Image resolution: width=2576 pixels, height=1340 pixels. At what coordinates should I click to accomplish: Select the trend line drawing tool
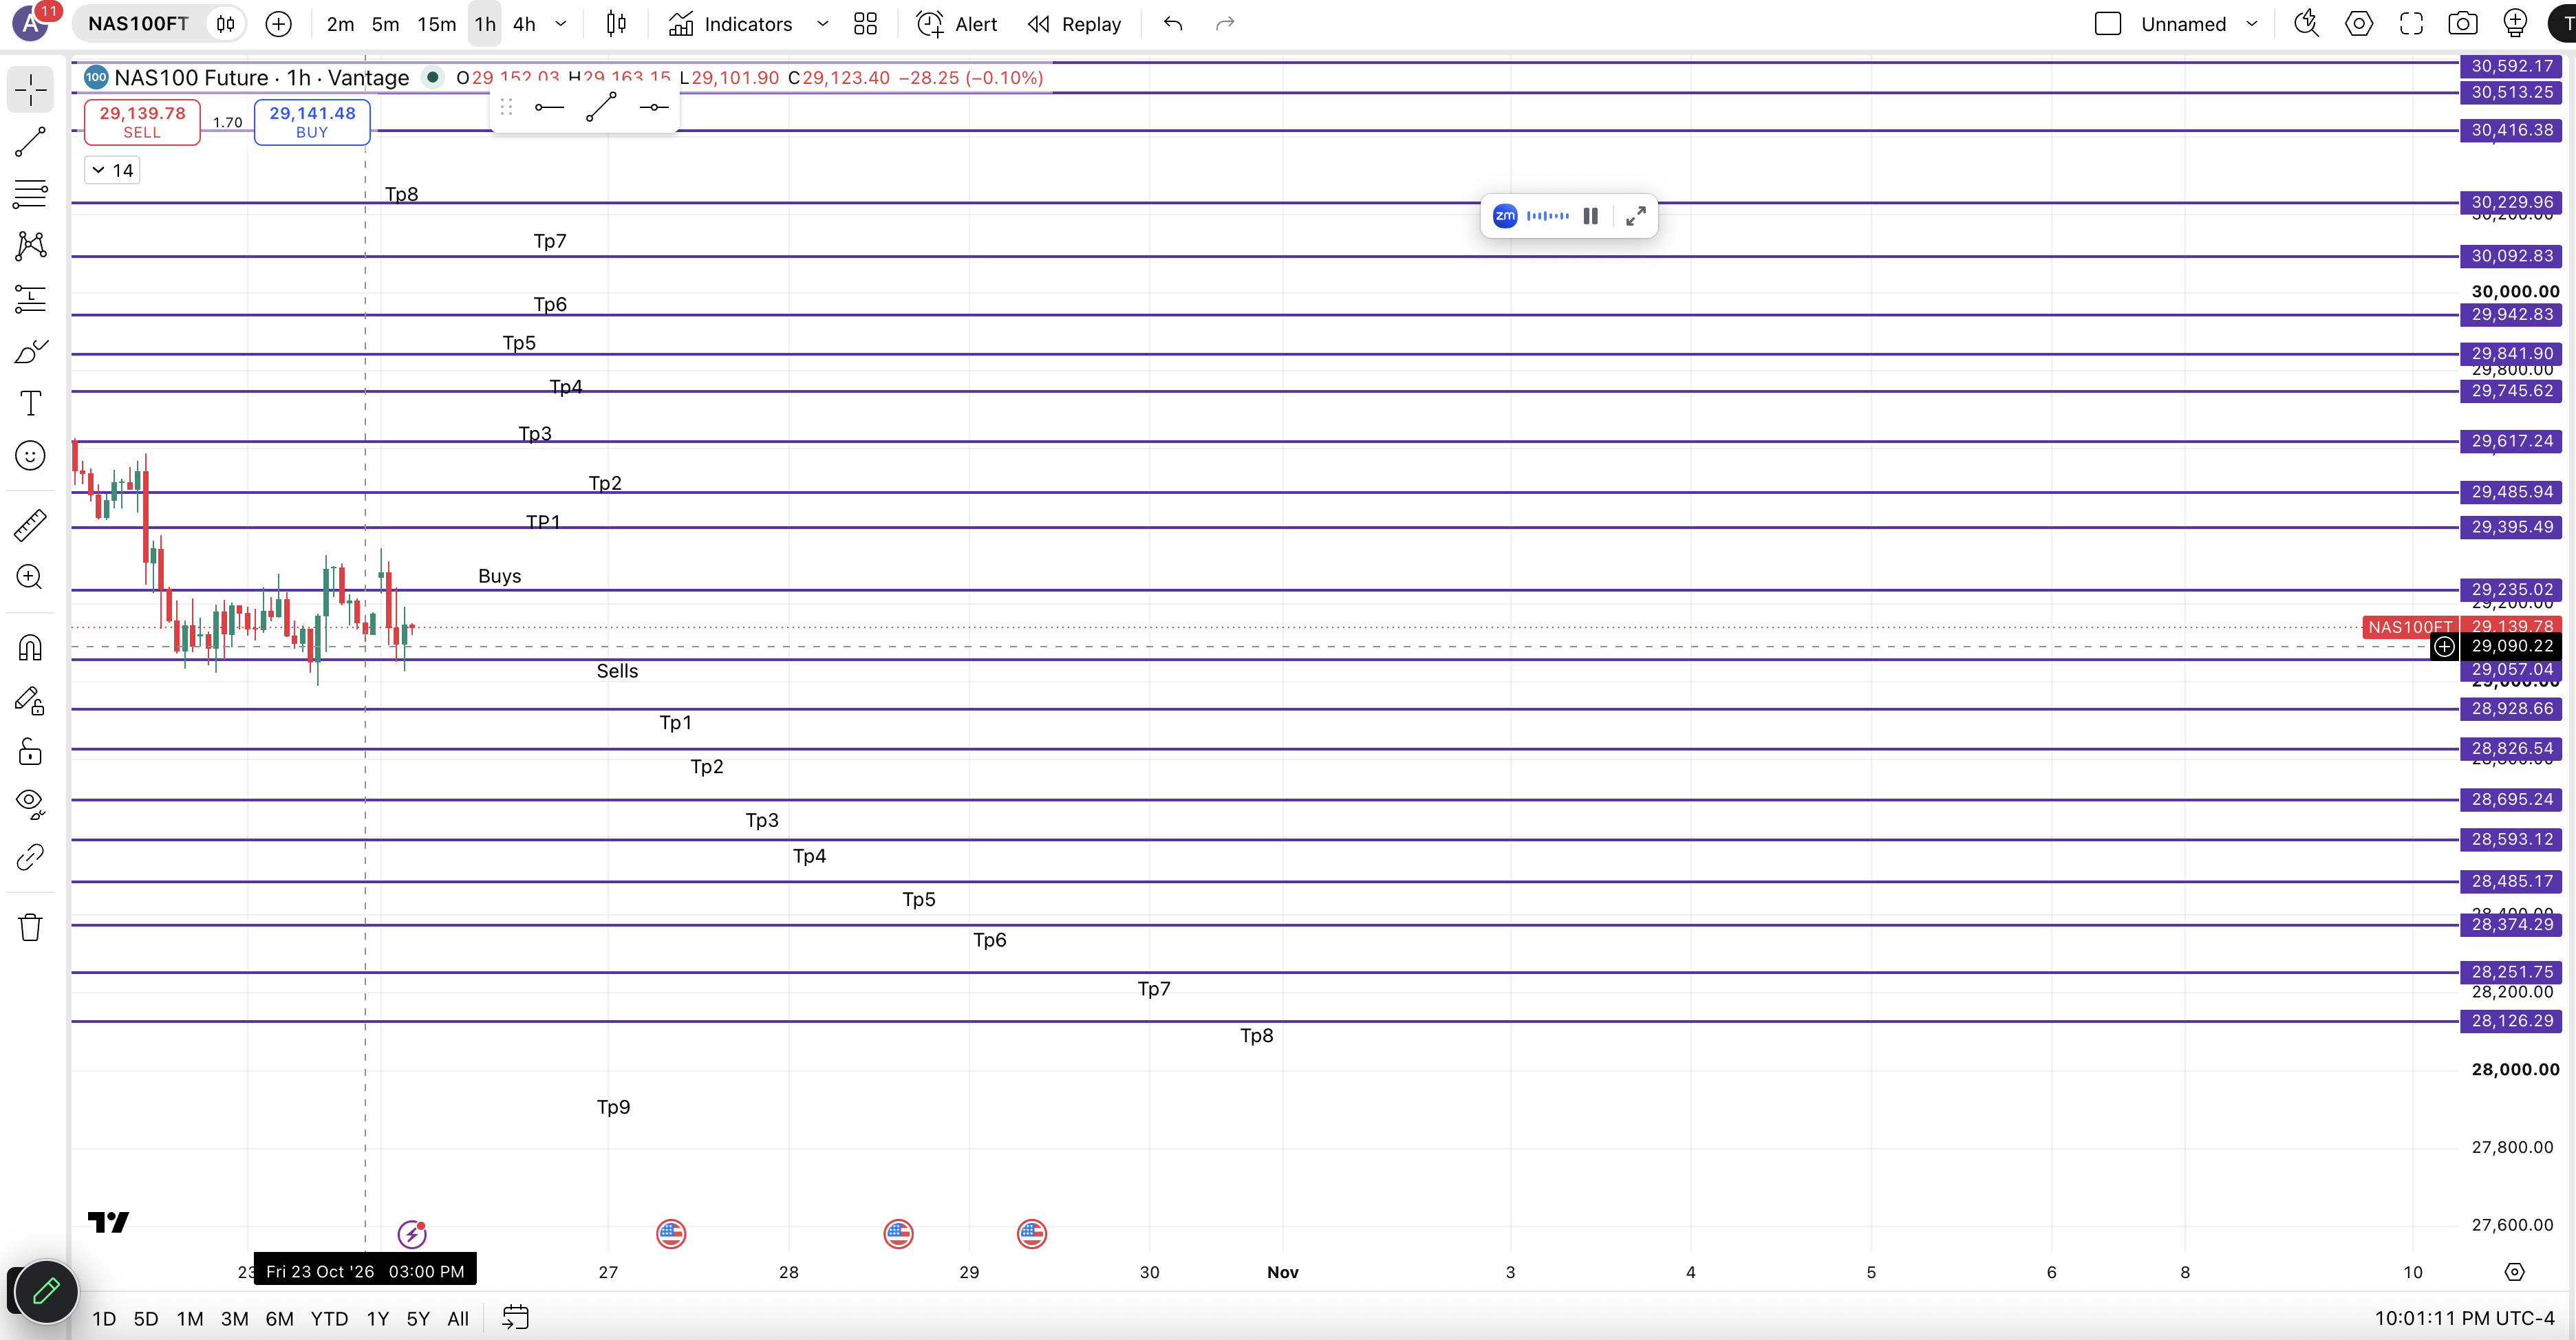pos(30,142)
